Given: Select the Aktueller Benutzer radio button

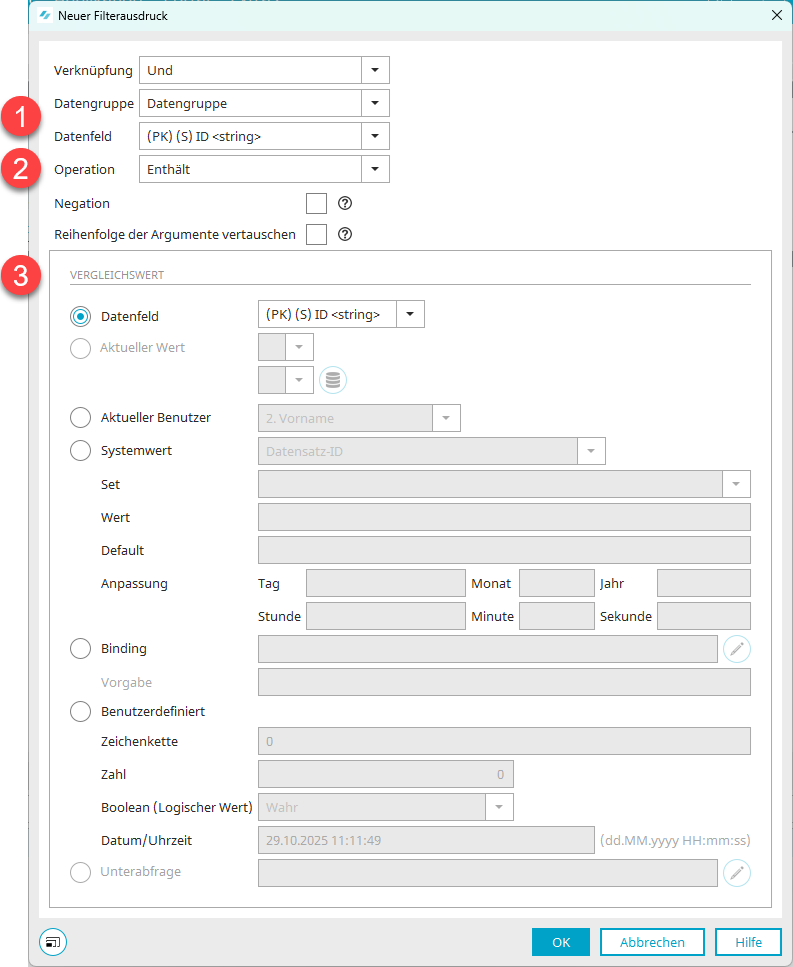Looking at the screenshot, I should click(80, 418).
